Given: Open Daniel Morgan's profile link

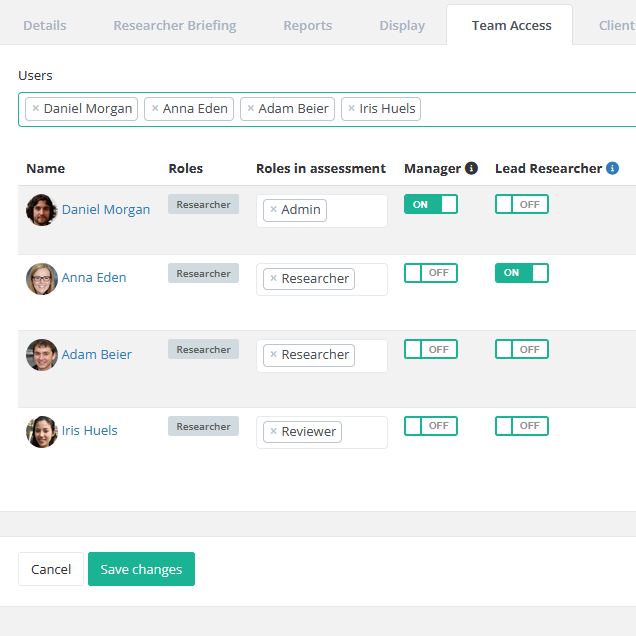Looking at the screenshot, I should (x=106, y=210).
